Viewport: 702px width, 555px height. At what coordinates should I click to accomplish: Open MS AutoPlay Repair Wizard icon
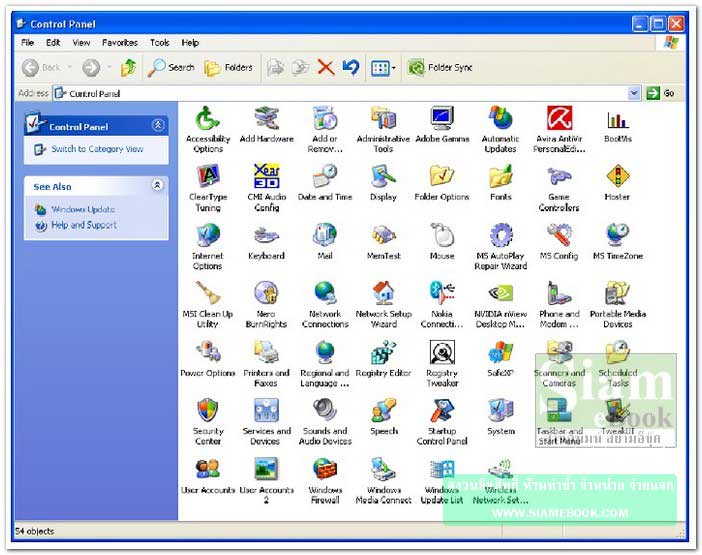coord(501,235)
